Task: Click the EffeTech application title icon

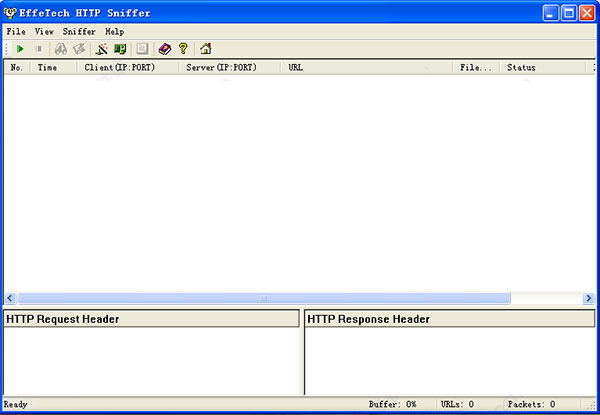Action: tap(10, 13)
